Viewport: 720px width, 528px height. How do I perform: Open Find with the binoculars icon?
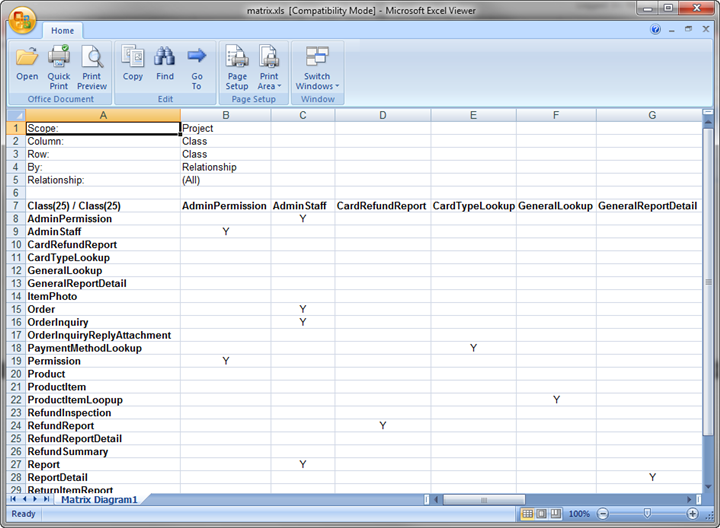[165, 64]
